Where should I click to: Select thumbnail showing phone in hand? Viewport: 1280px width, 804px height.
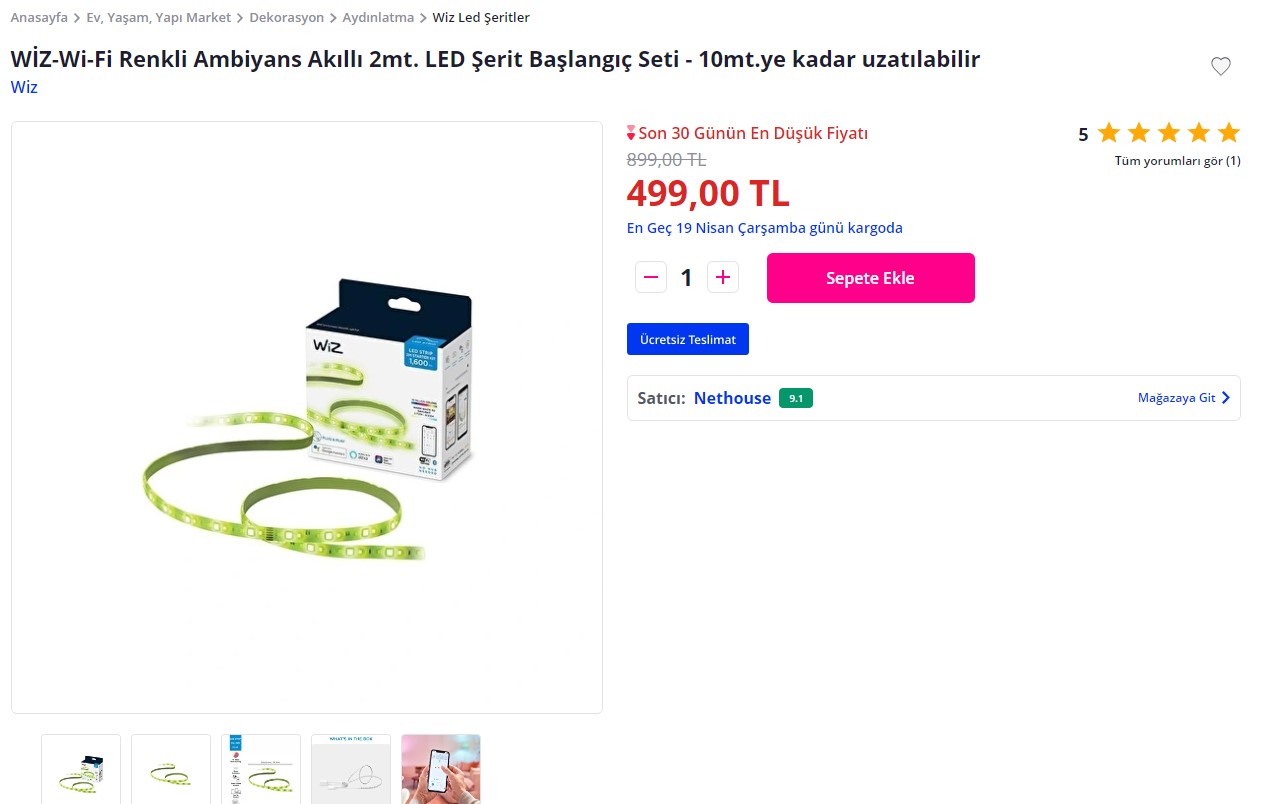[441, 769]
